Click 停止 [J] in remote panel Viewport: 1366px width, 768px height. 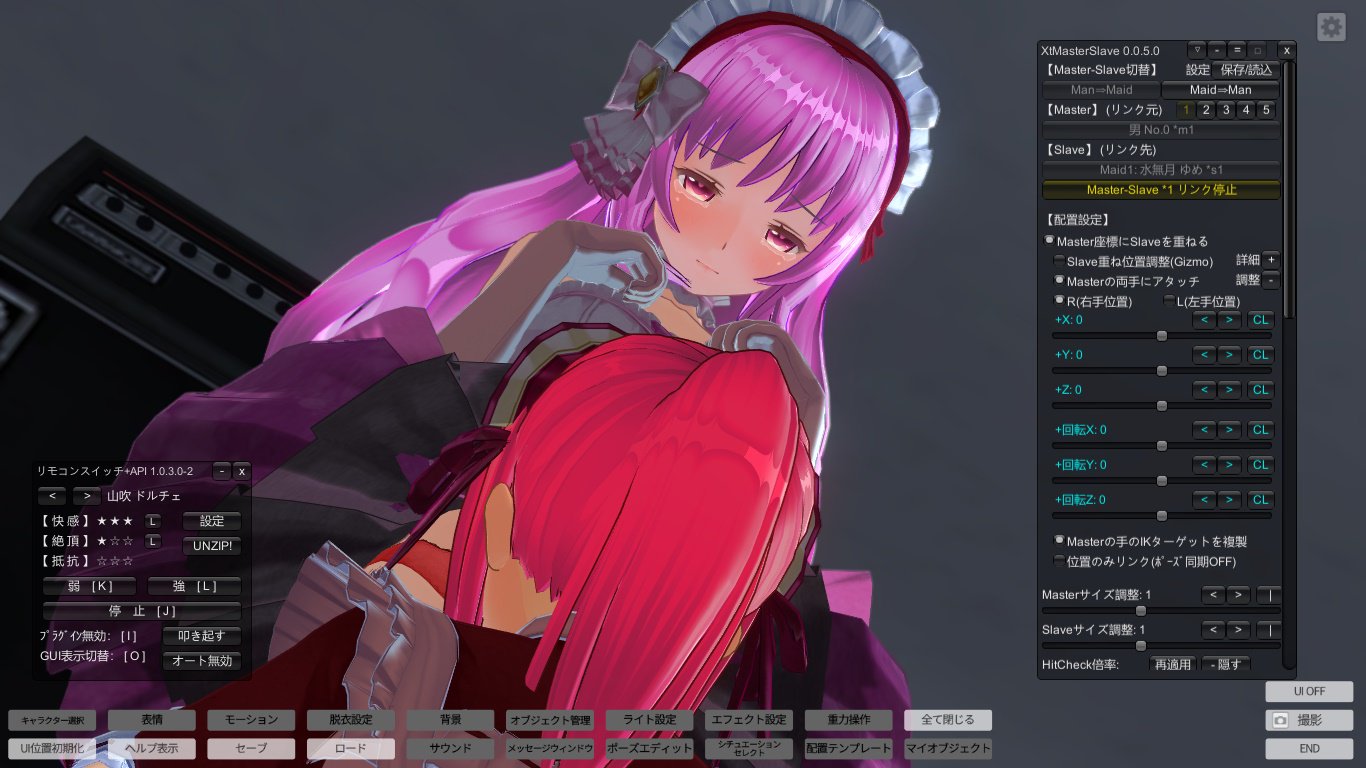tap(142, 610)
